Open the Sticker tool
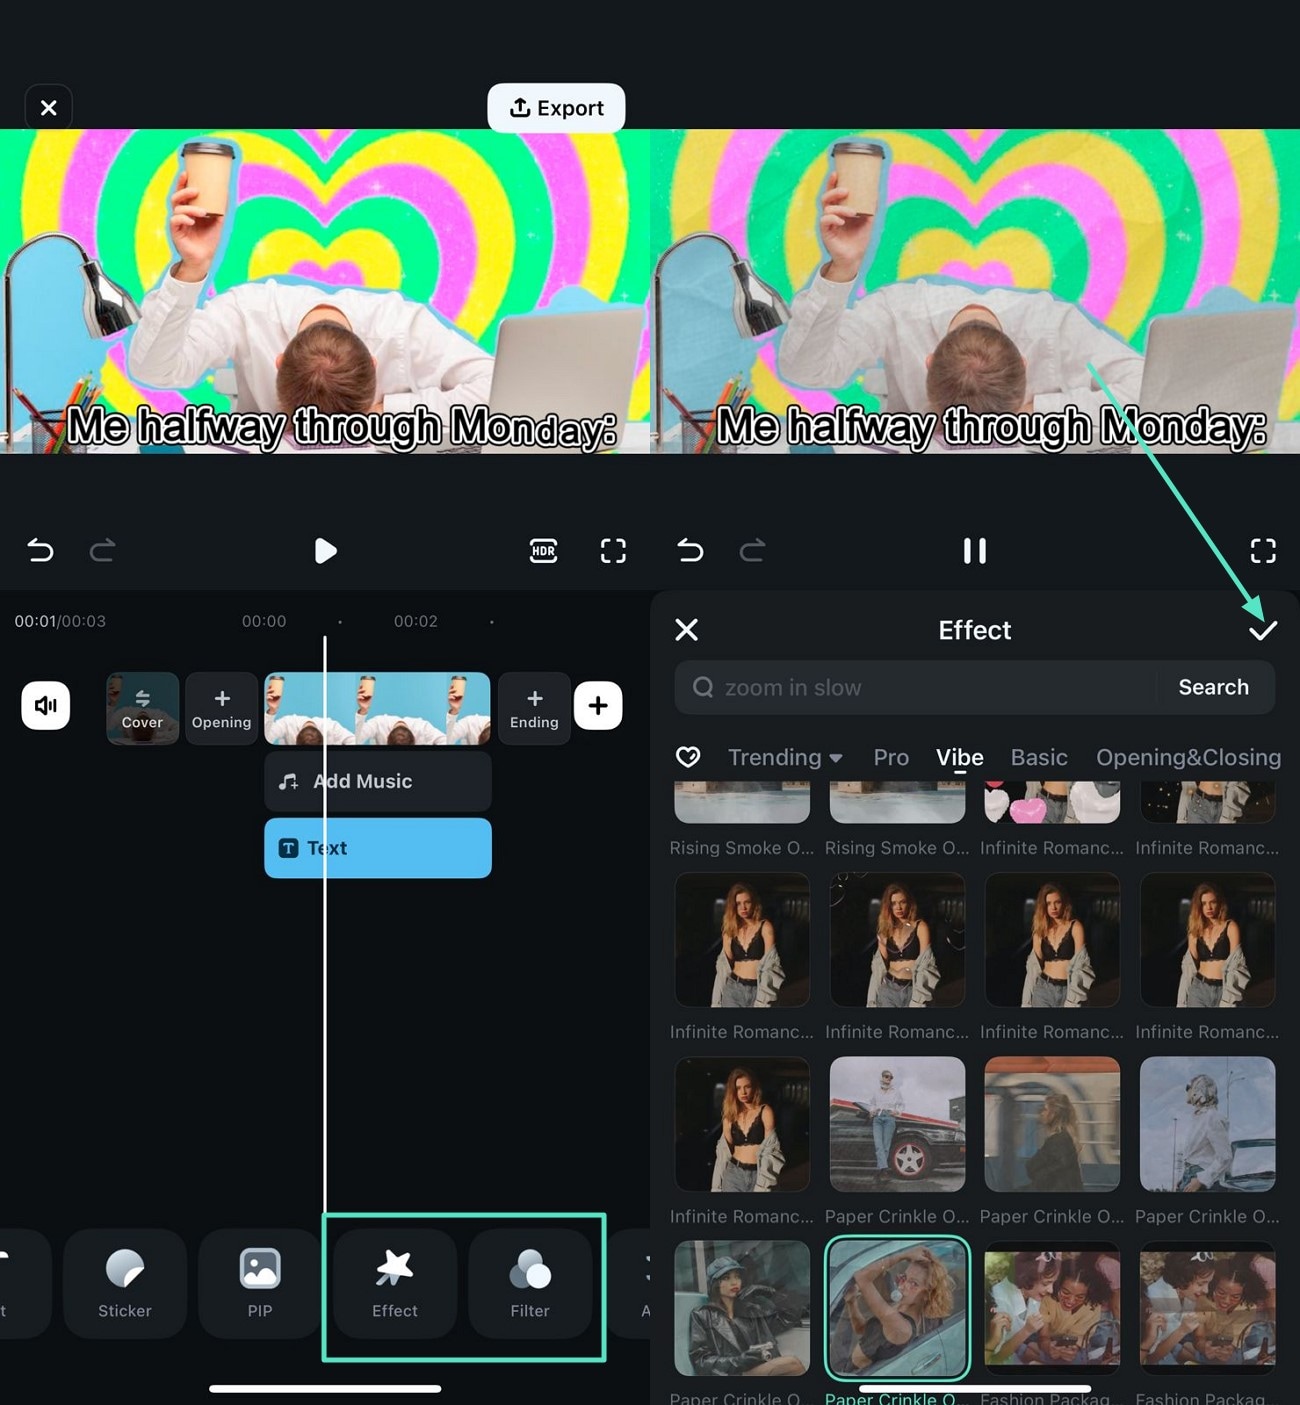This screenshot has height=1405, width=1300. click(x=125, y=1283)
